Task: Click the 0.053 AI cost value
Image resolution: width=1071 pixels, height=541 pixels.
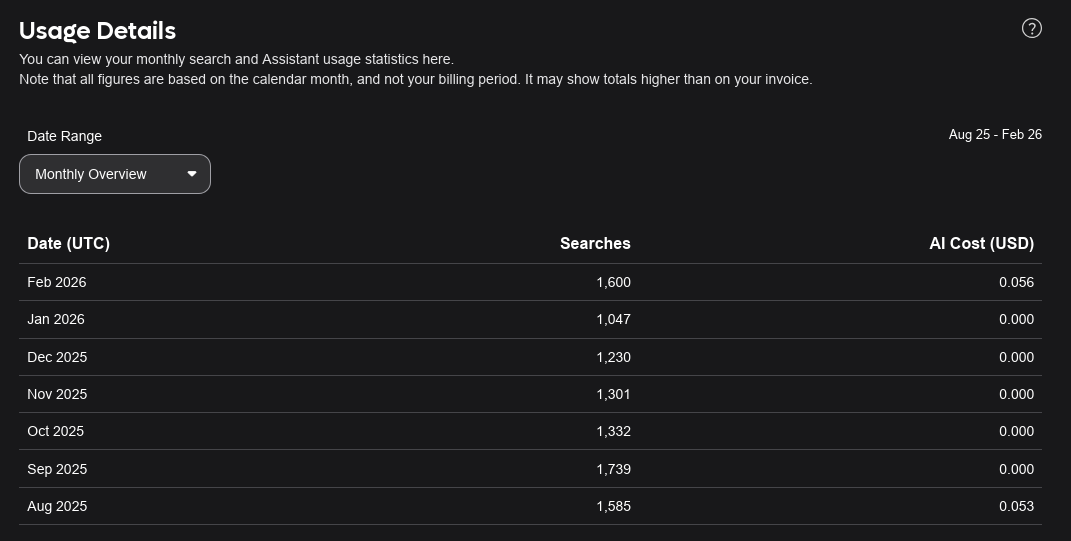Action: [x=1016, y=506]
